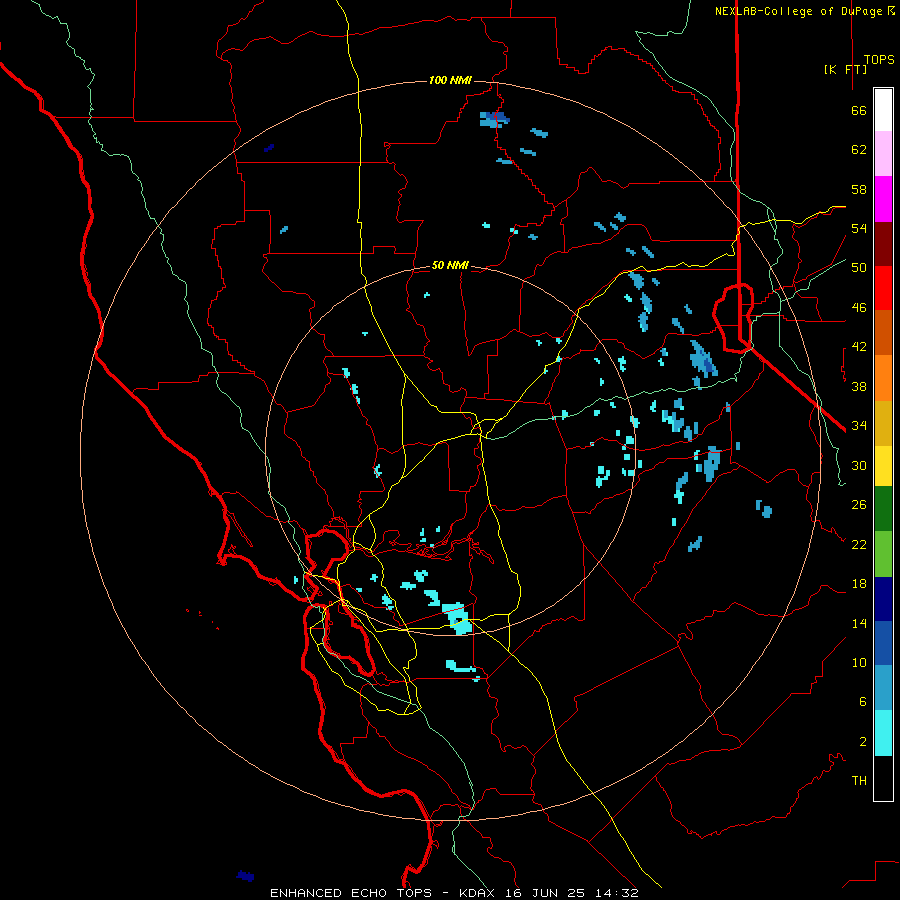The height and width of the screenshot is (900, 900).
Task: Click the '[K FT]' units label
Action: tap(845, 69)
